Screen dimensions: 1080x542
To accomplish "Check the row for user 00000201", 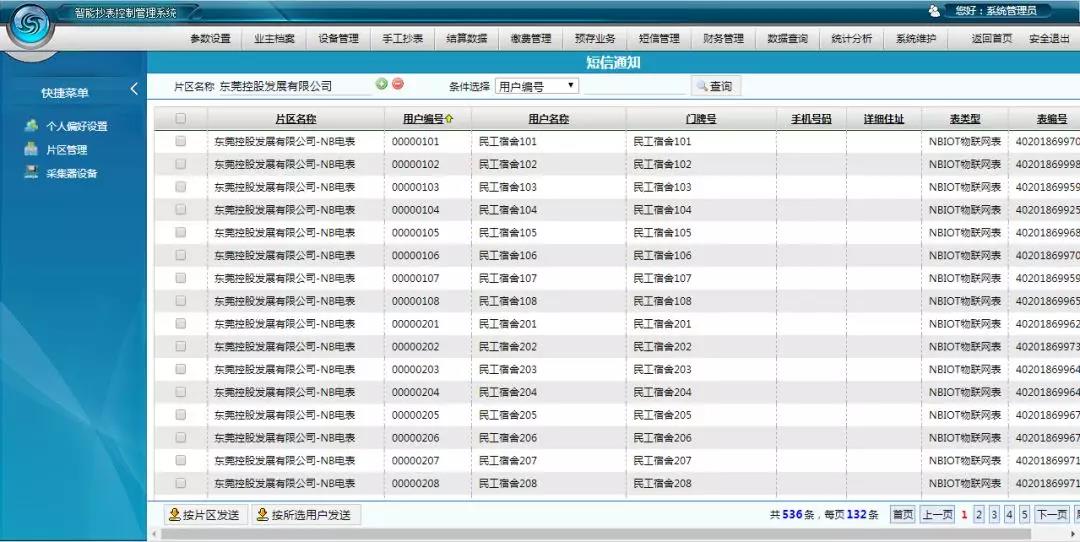I will coord(180,323).
